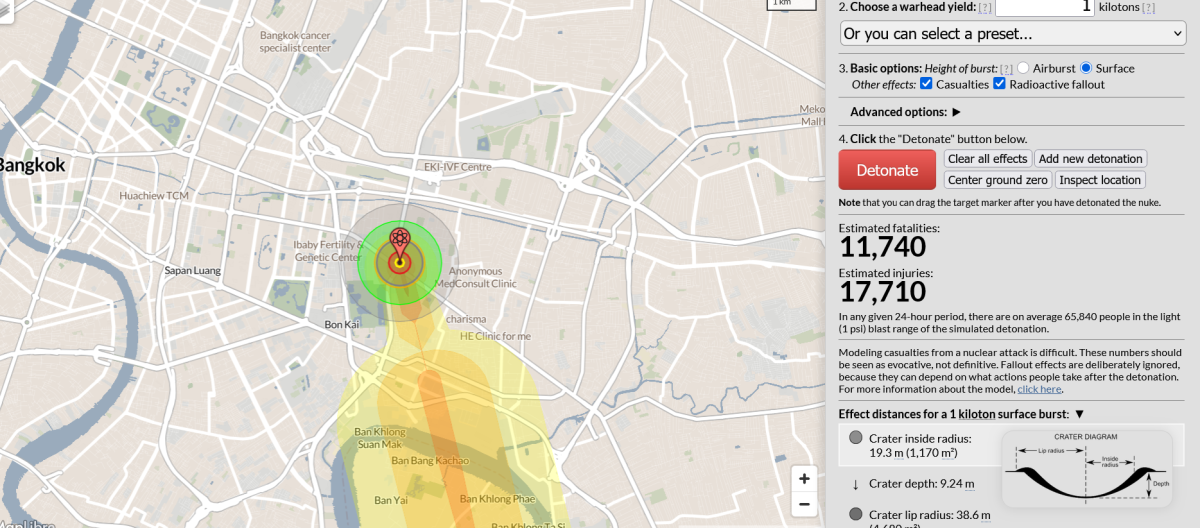1200x528 pixels.
Task: Click Inspect location button
Action: click(x=1100, y=180)
